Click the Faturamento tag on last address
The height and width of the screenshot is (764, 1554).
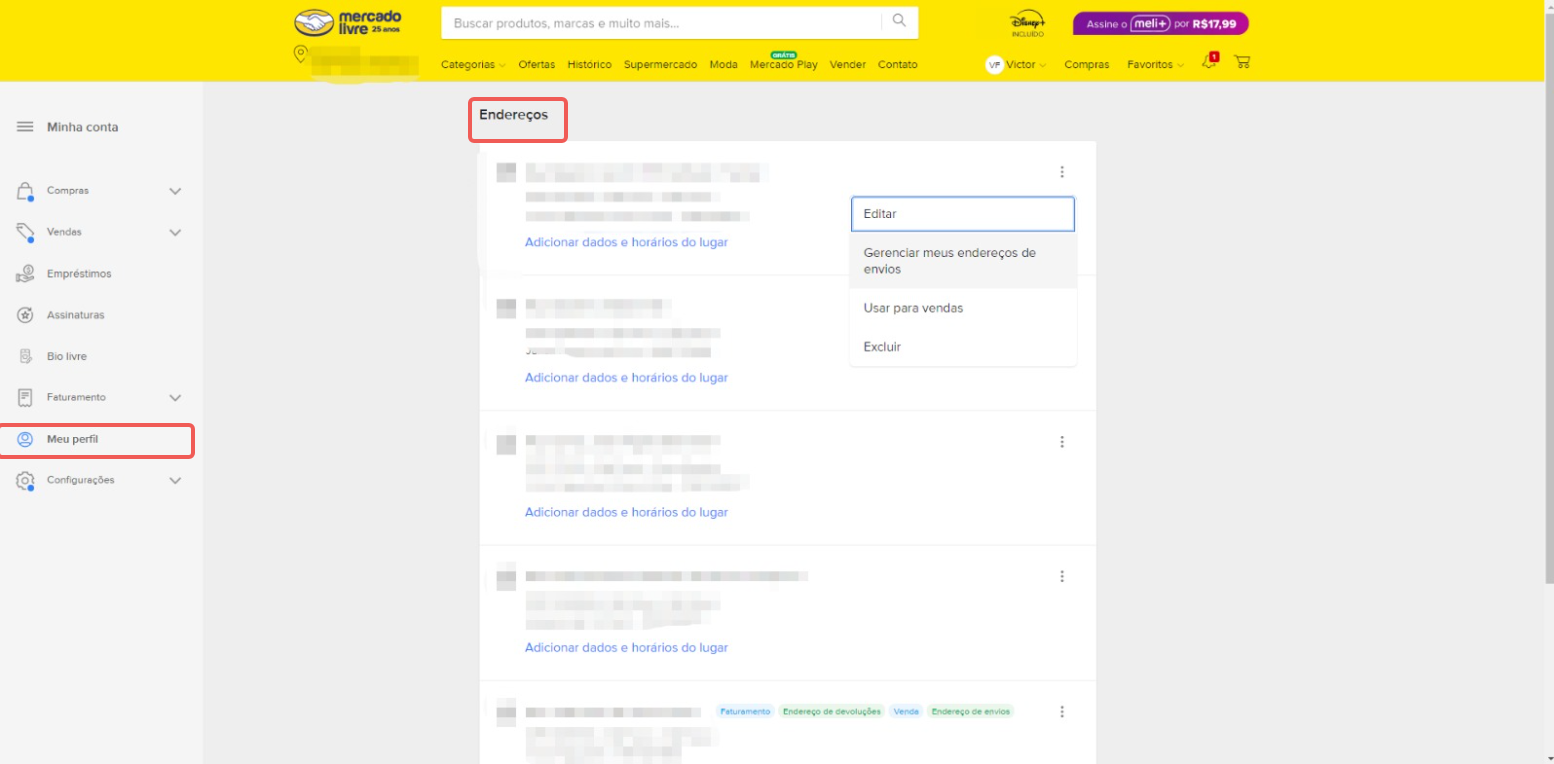pyautogui.click(x=745, y=711)
